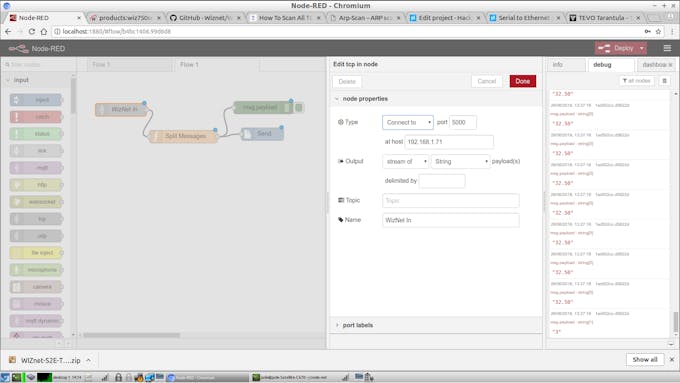Click the Delete button in edit panel
The width and height of the screenshot is (680, 383).
click(347, 82)
